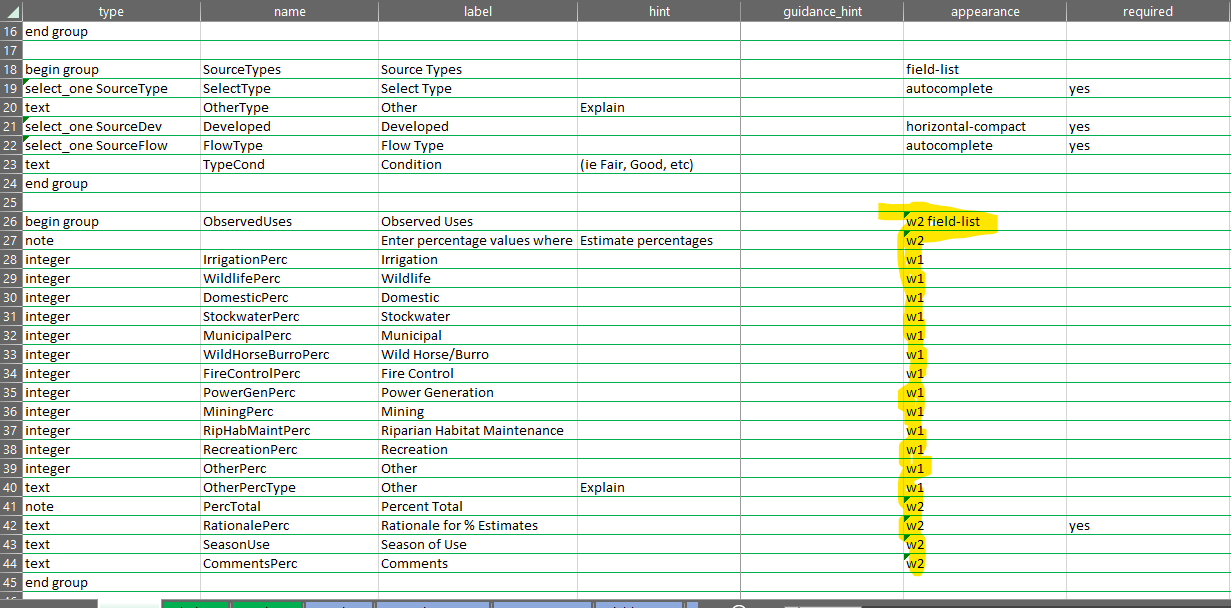Select row 26 by its row number
The width and height of the screenshot is (1231, 608).
(x=10, y=221)
